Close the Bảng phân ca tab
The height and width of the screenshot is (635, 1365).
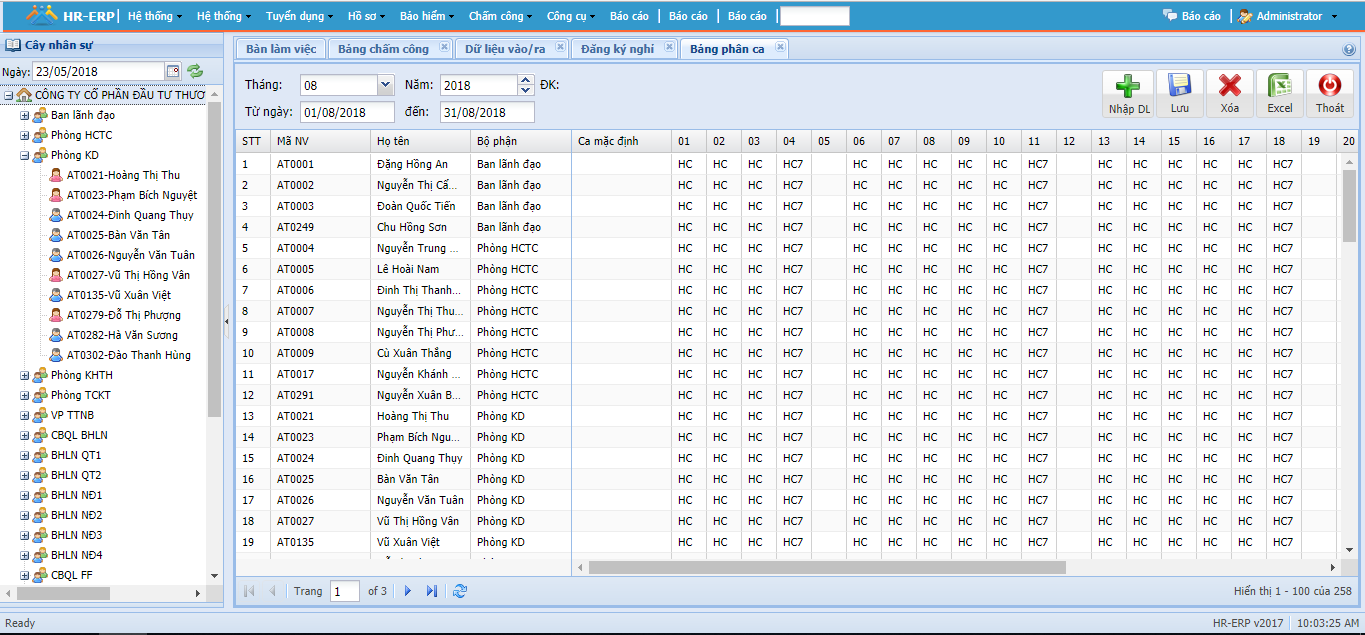780,47
